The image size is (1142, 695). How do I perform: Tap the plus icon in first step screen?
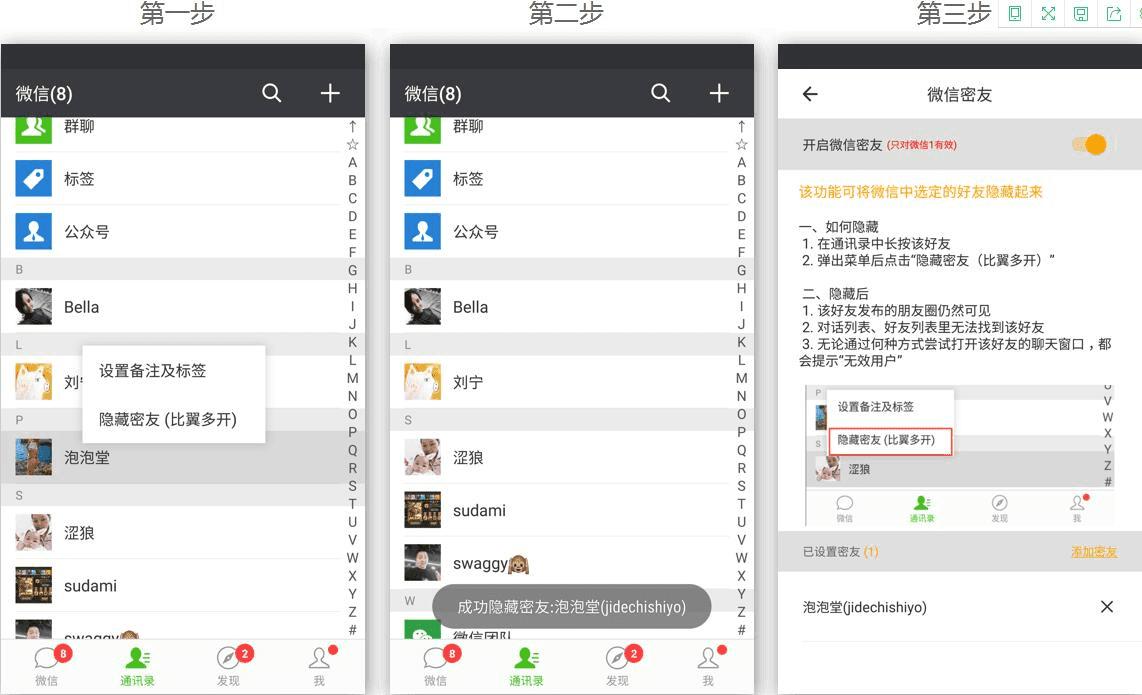[x=330, y=93]
